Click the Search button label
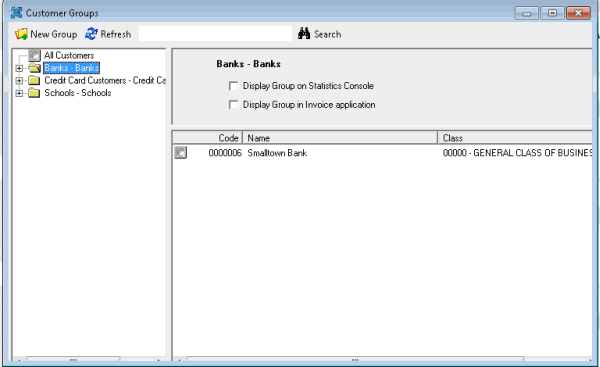 328,34
